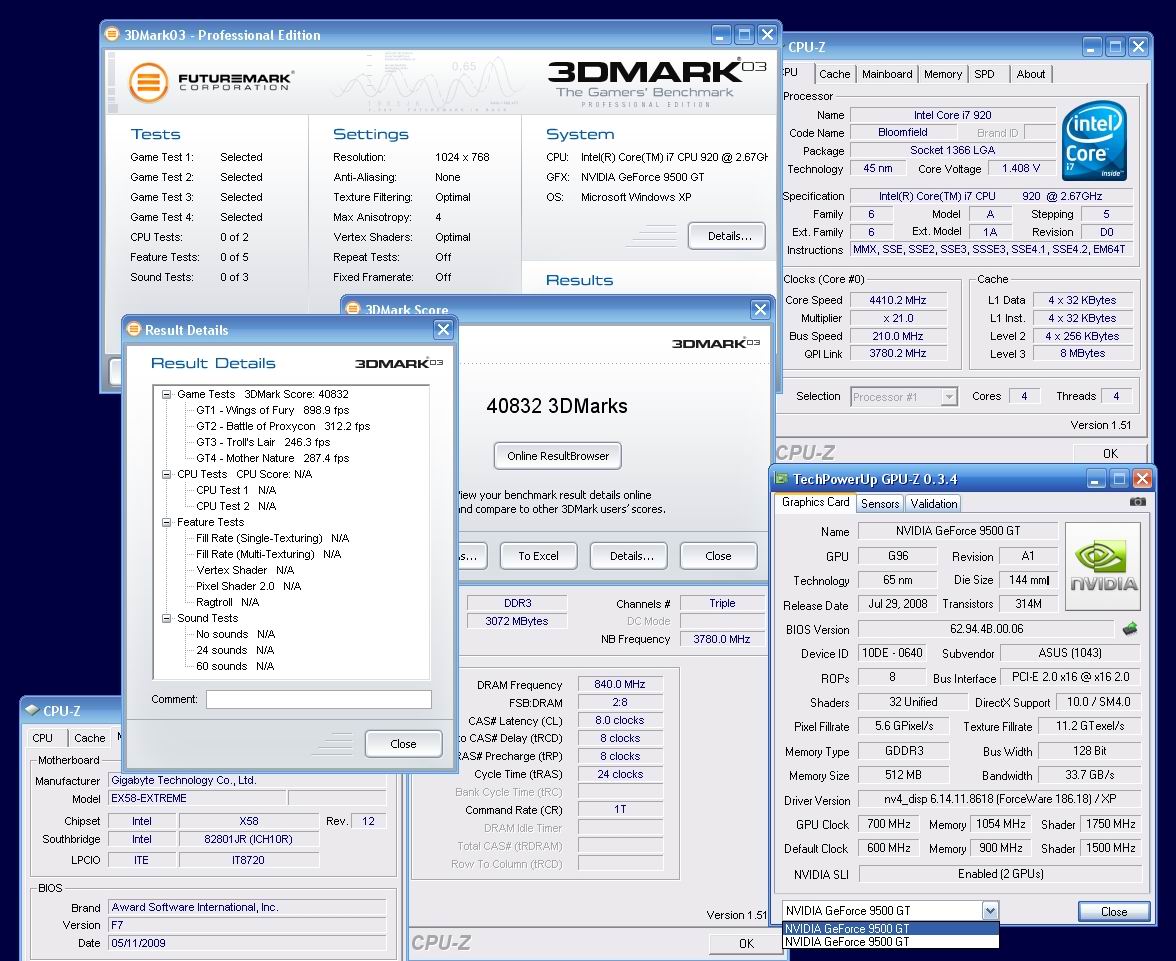Click the System Details button in 3DMark03
This screenshot has height=961, width=1176.
point(729,236)
